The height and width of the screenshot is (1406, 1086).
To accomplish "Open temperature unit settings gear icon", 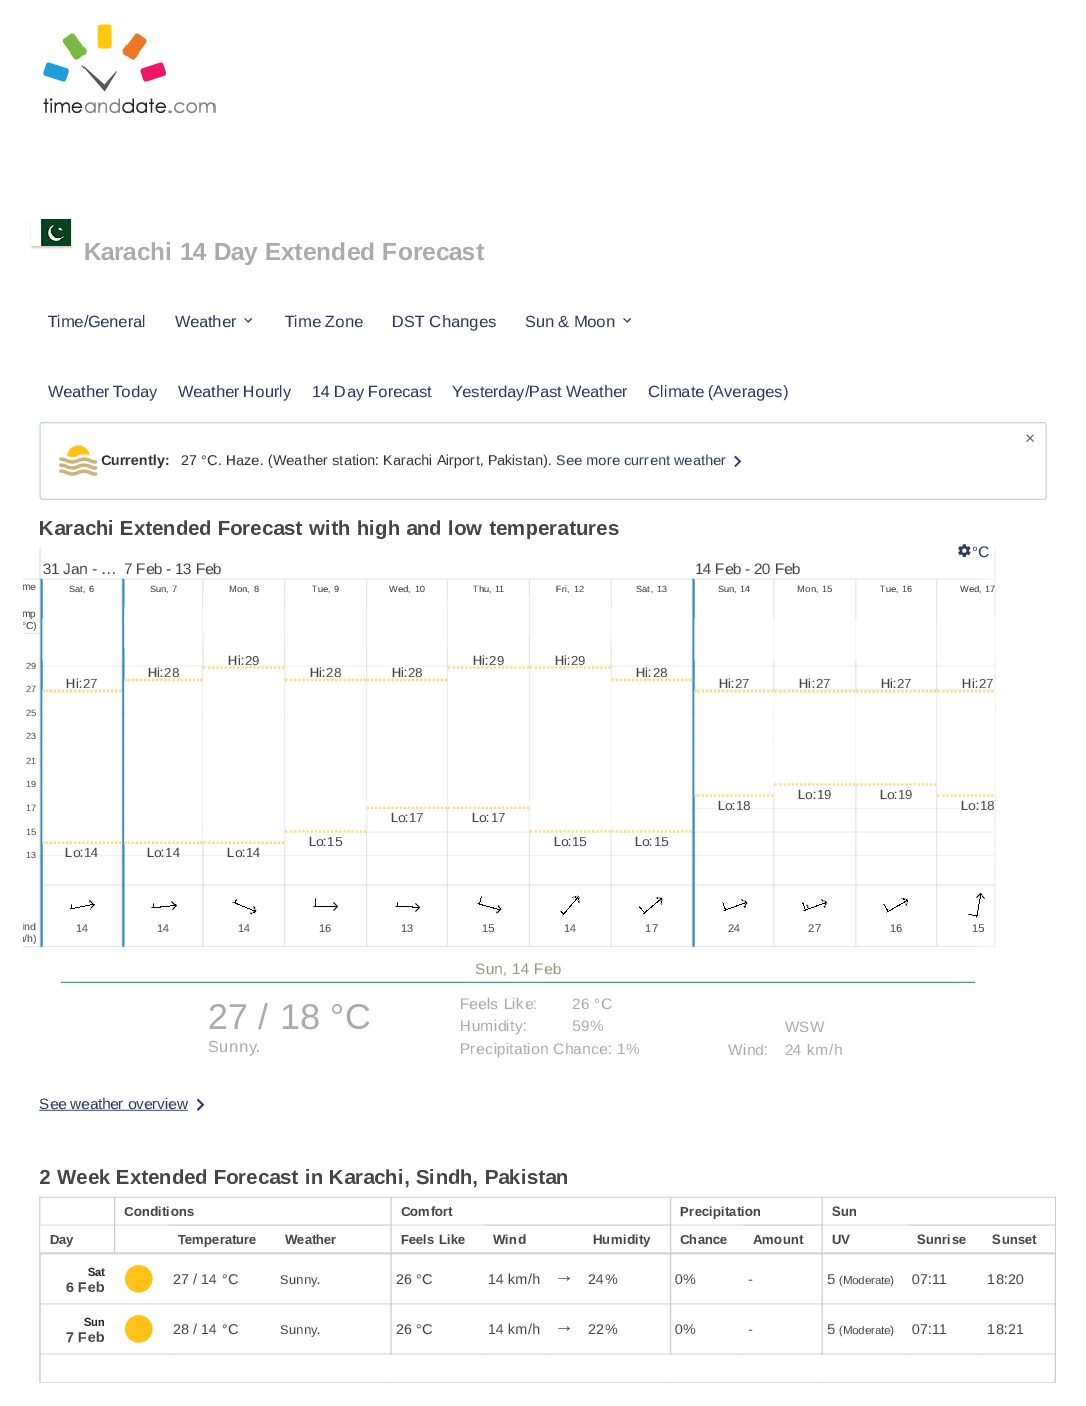I will tap(964, 551).
